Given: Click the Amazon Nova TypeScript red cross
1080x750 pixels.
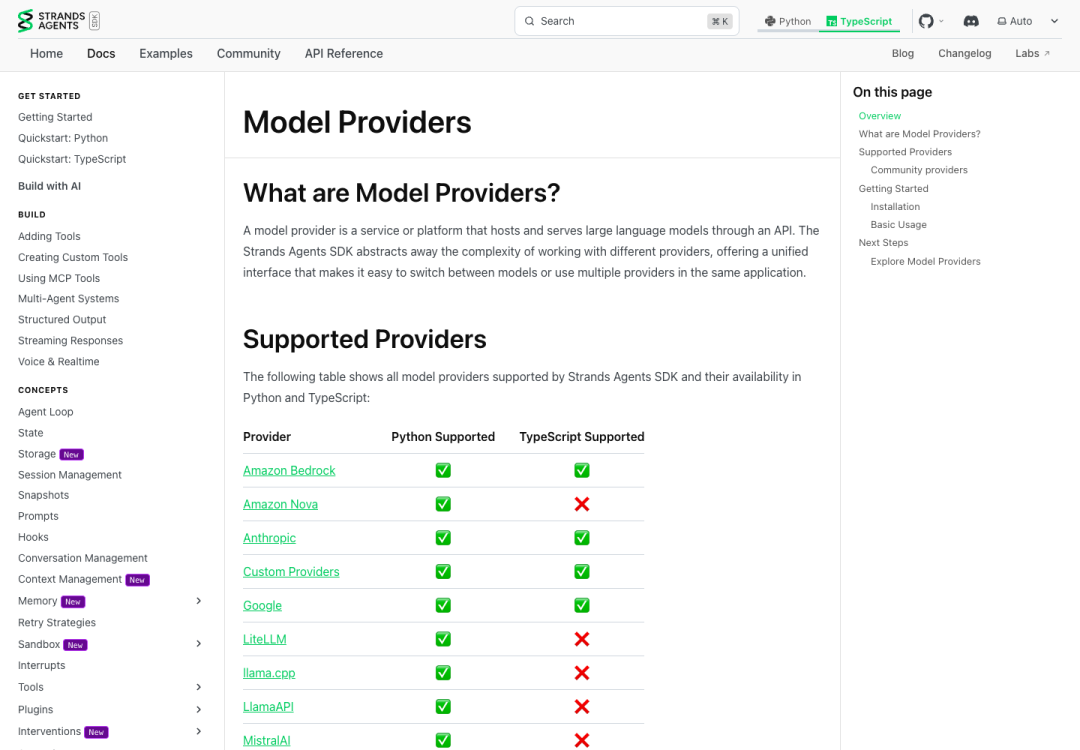Looking at the screenshot, I should pos(582,504).
